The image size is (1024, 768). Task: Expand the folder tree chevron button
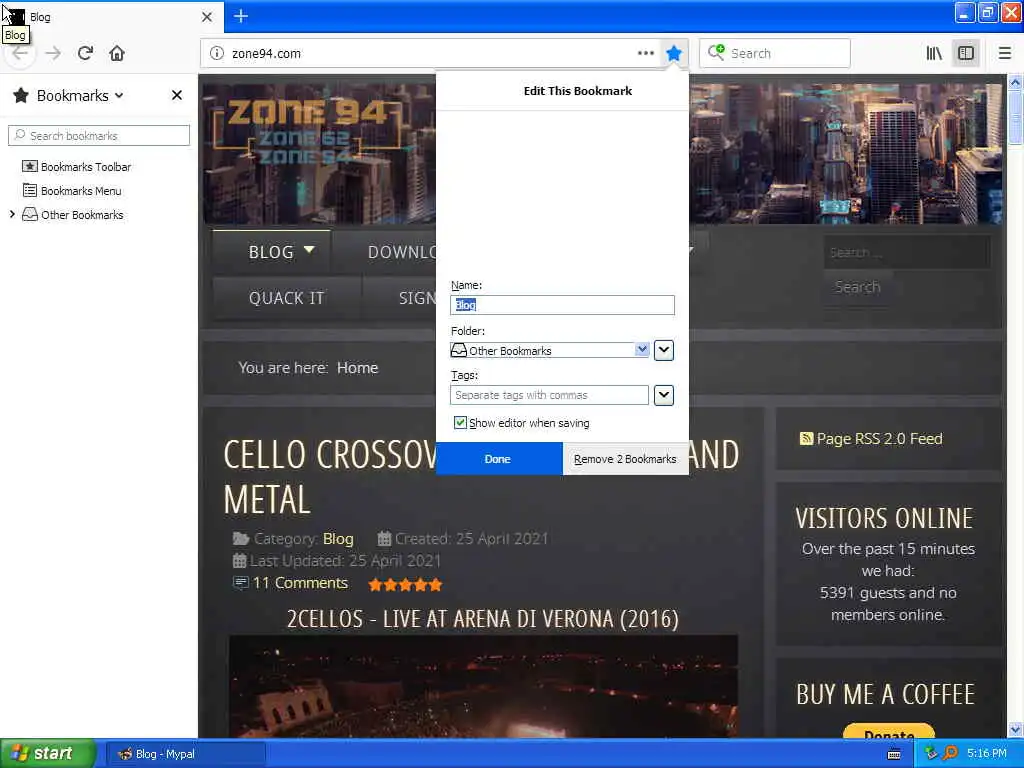[664, 350]
